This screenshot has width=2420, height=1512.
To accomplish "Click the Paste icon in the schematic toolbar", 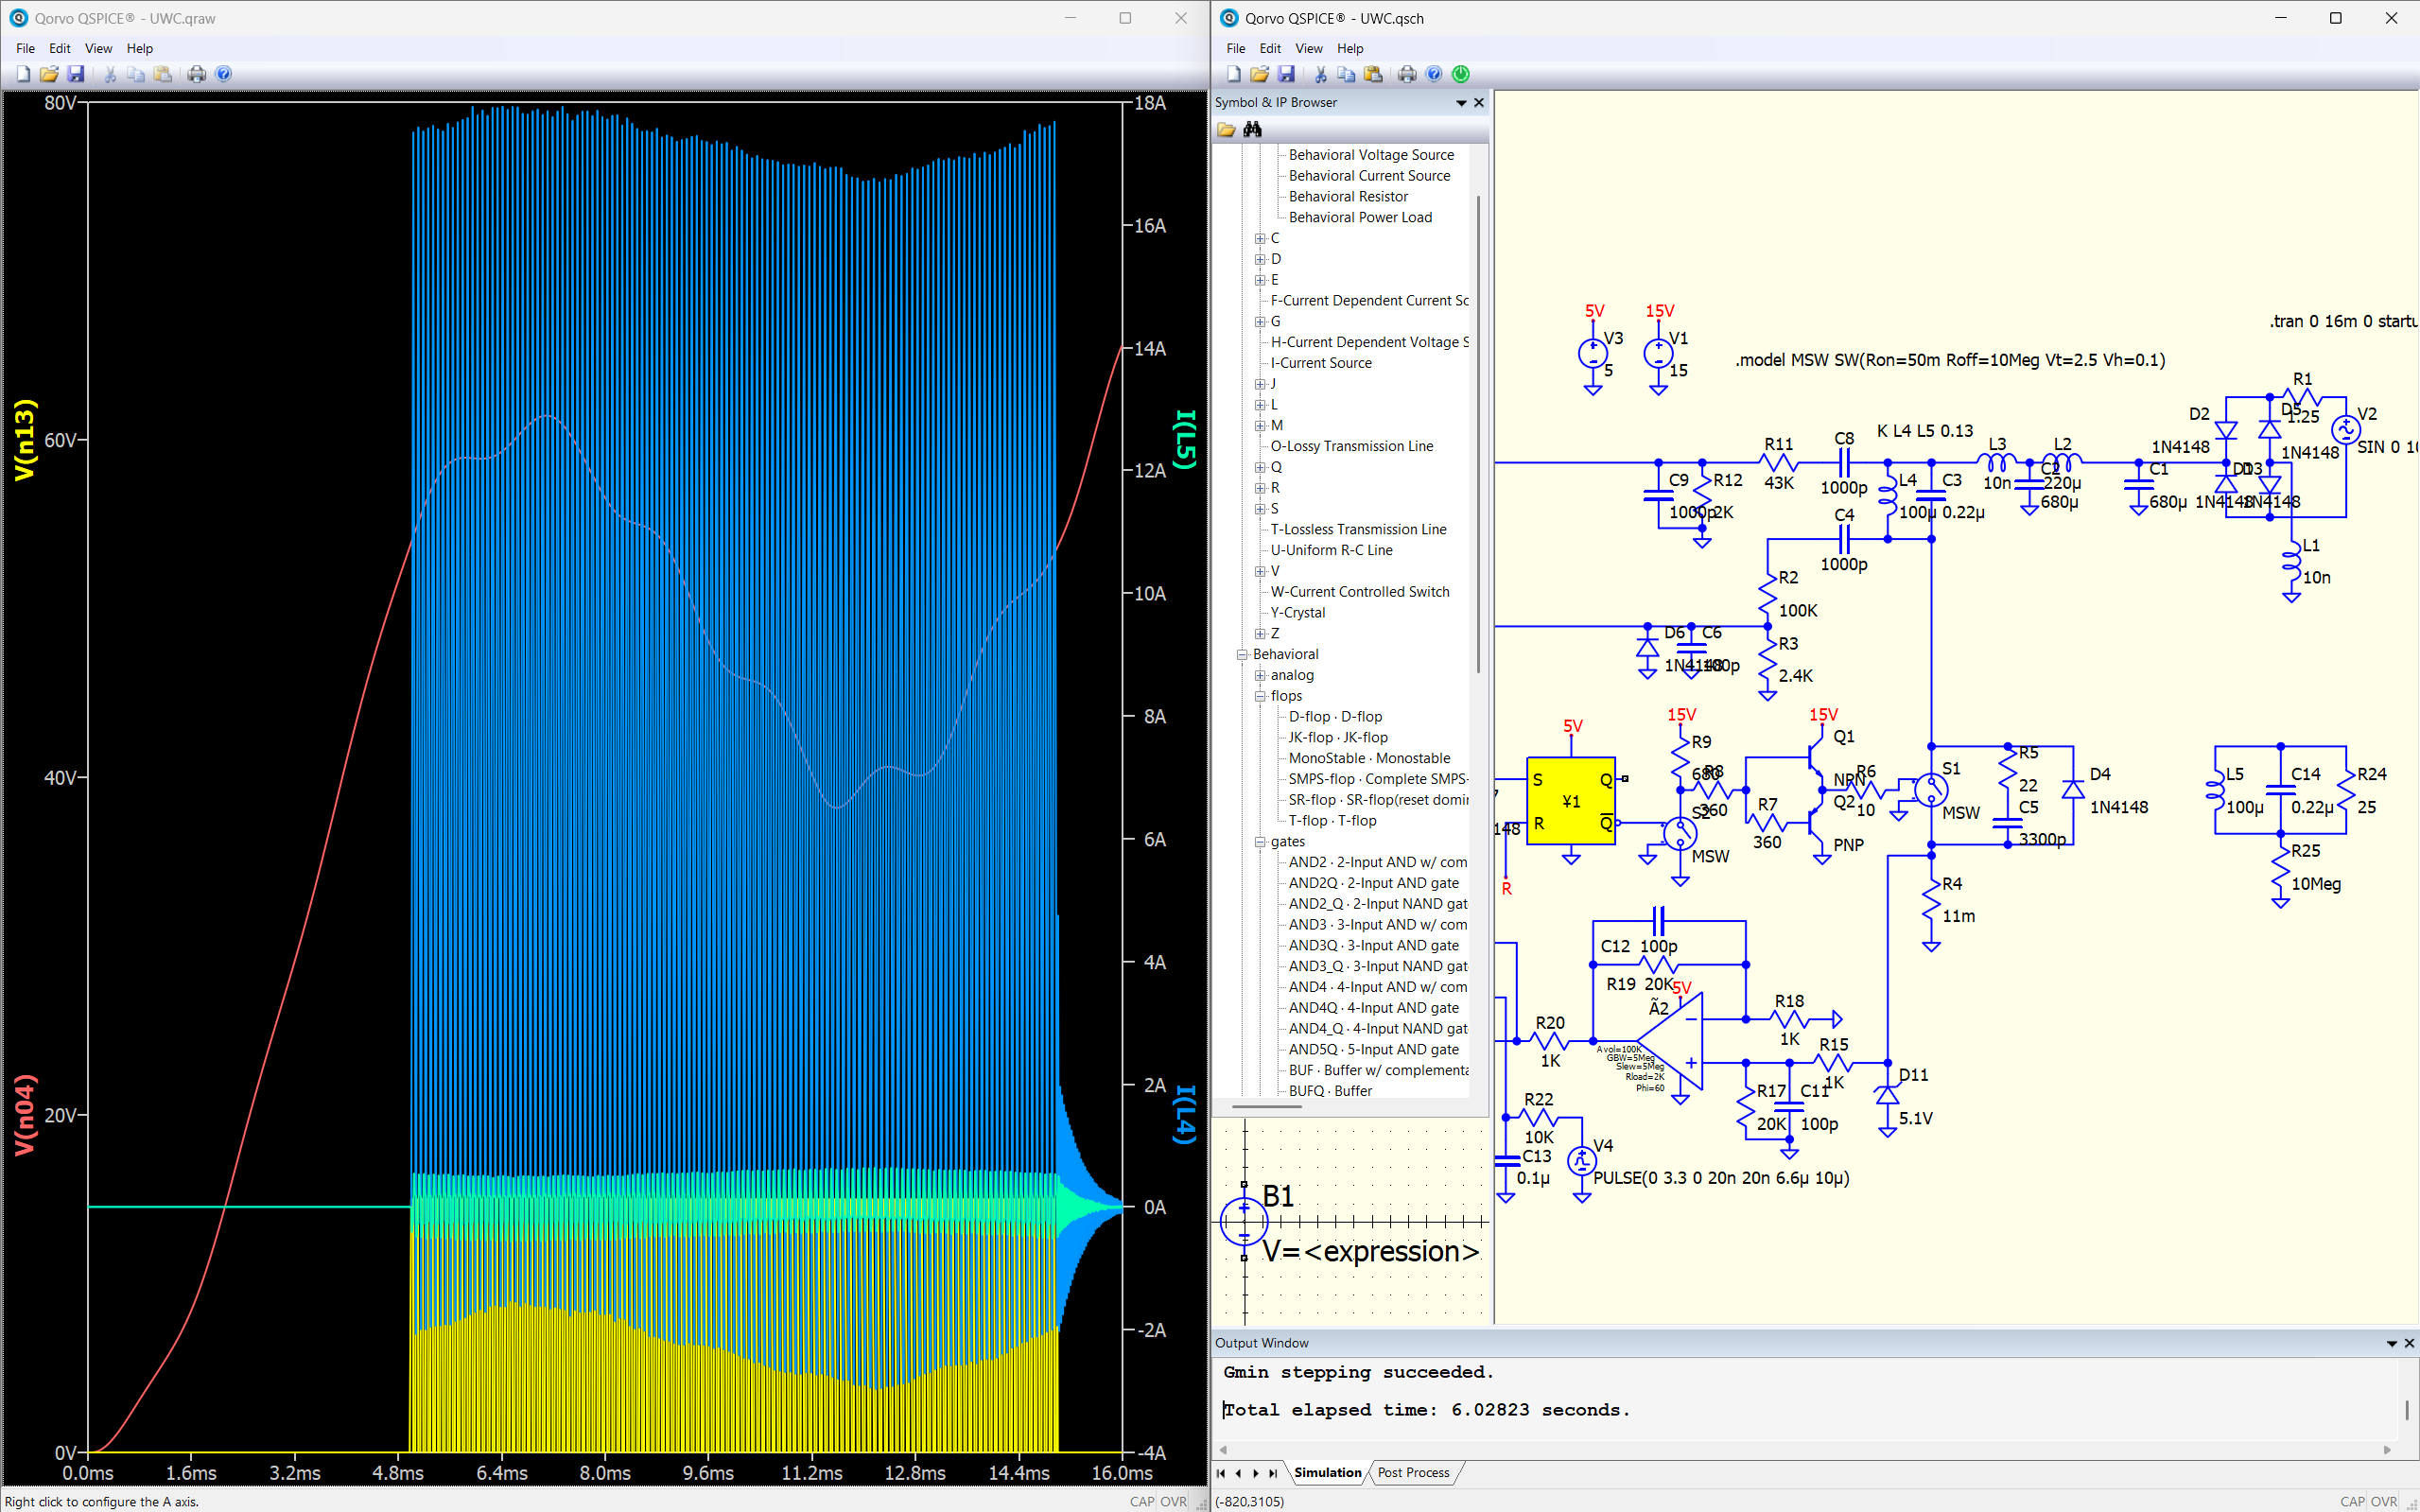I will (1372, 74).
